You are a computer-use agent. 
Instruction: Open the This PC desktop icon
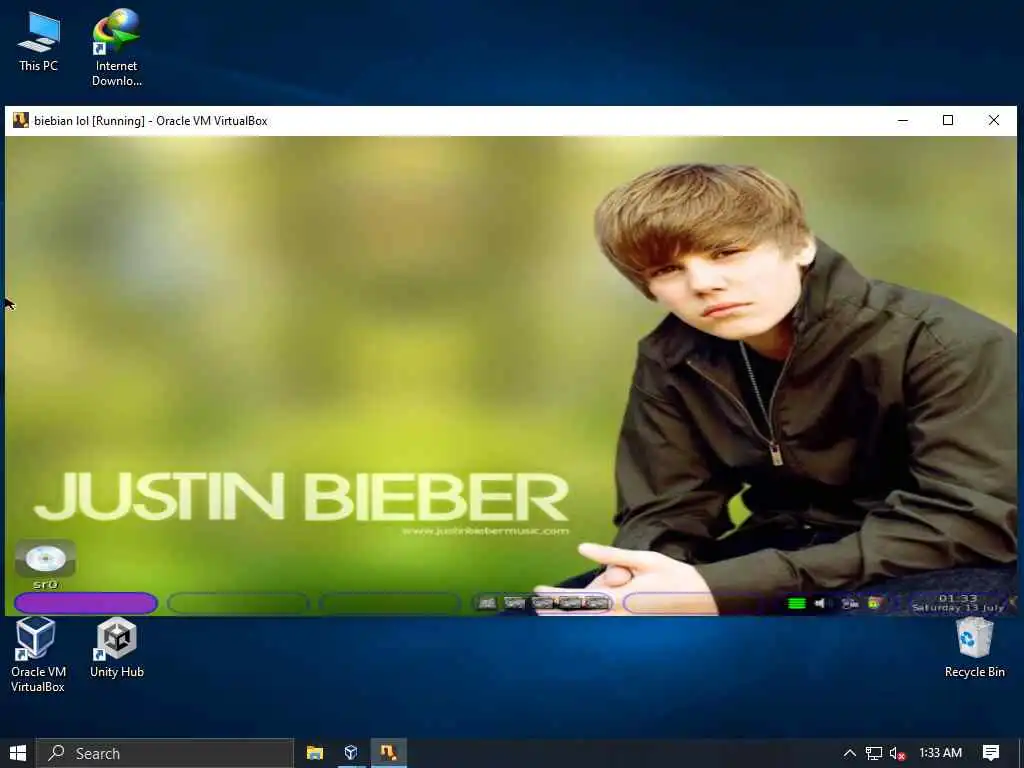[x=38, y=41]
